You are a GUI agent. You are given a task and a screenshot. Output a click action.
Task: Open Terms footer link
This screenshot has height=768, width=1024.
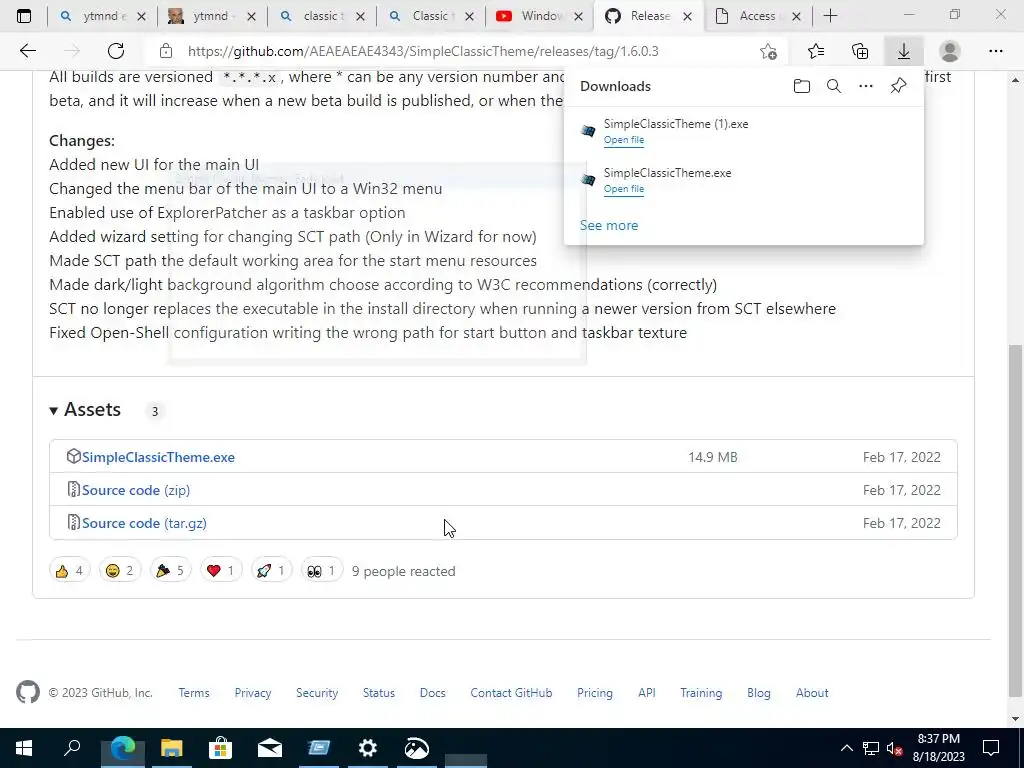pyautogui.click(x=194, y=693)
